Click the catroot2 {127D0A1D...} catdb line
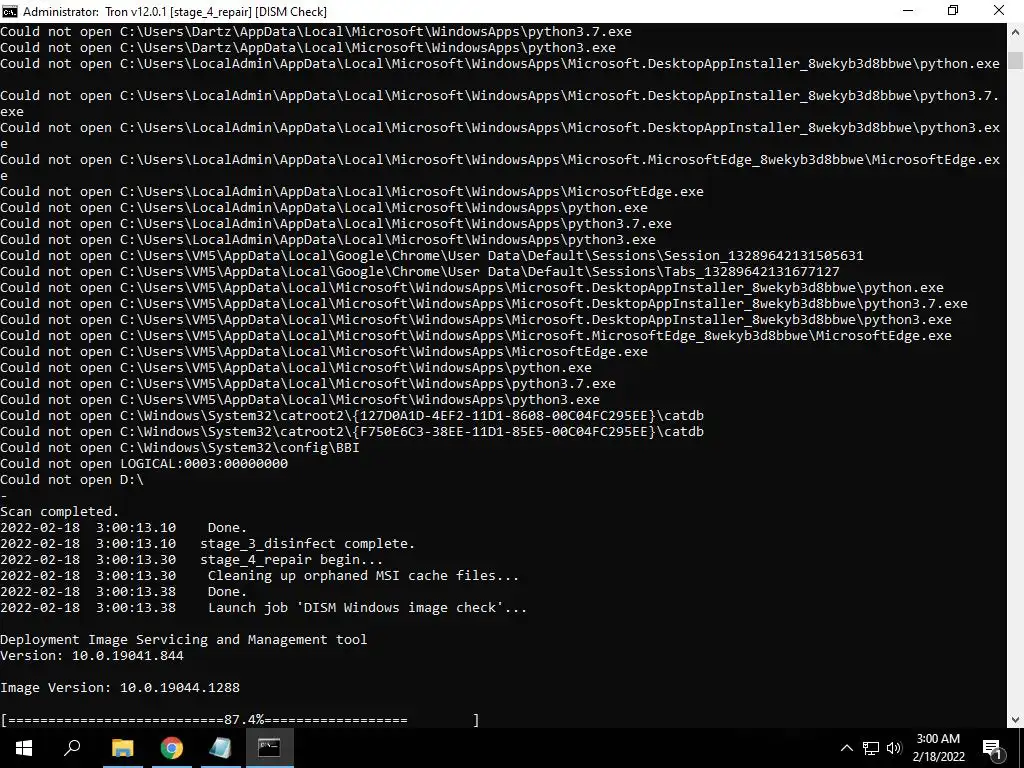 coord(352,415)
